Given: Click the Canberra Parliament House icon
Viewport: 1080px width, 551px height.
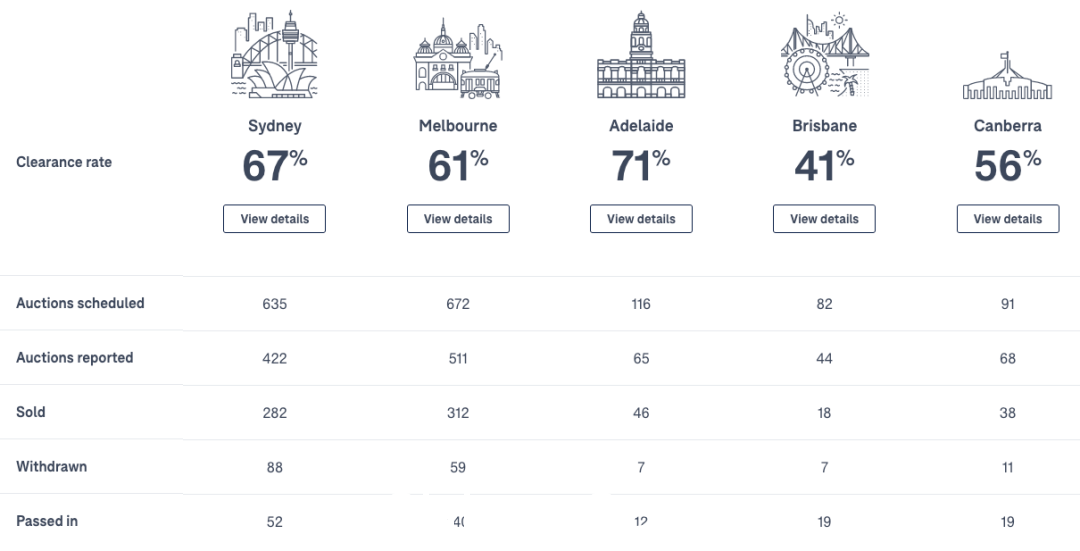Looking at the screenshot, I should [x=1007, y=76].
